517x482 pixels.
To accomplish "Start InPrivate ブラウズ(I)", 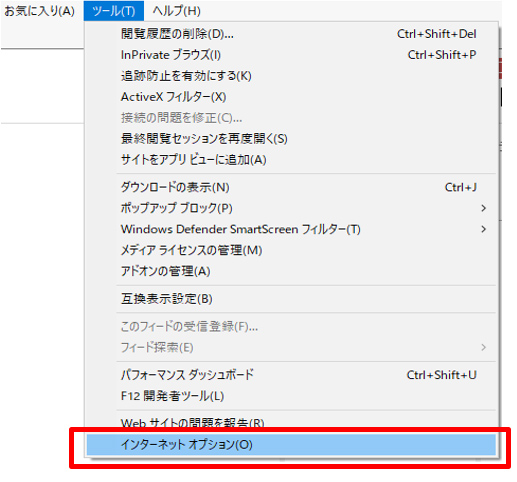I will pos(291,55).
